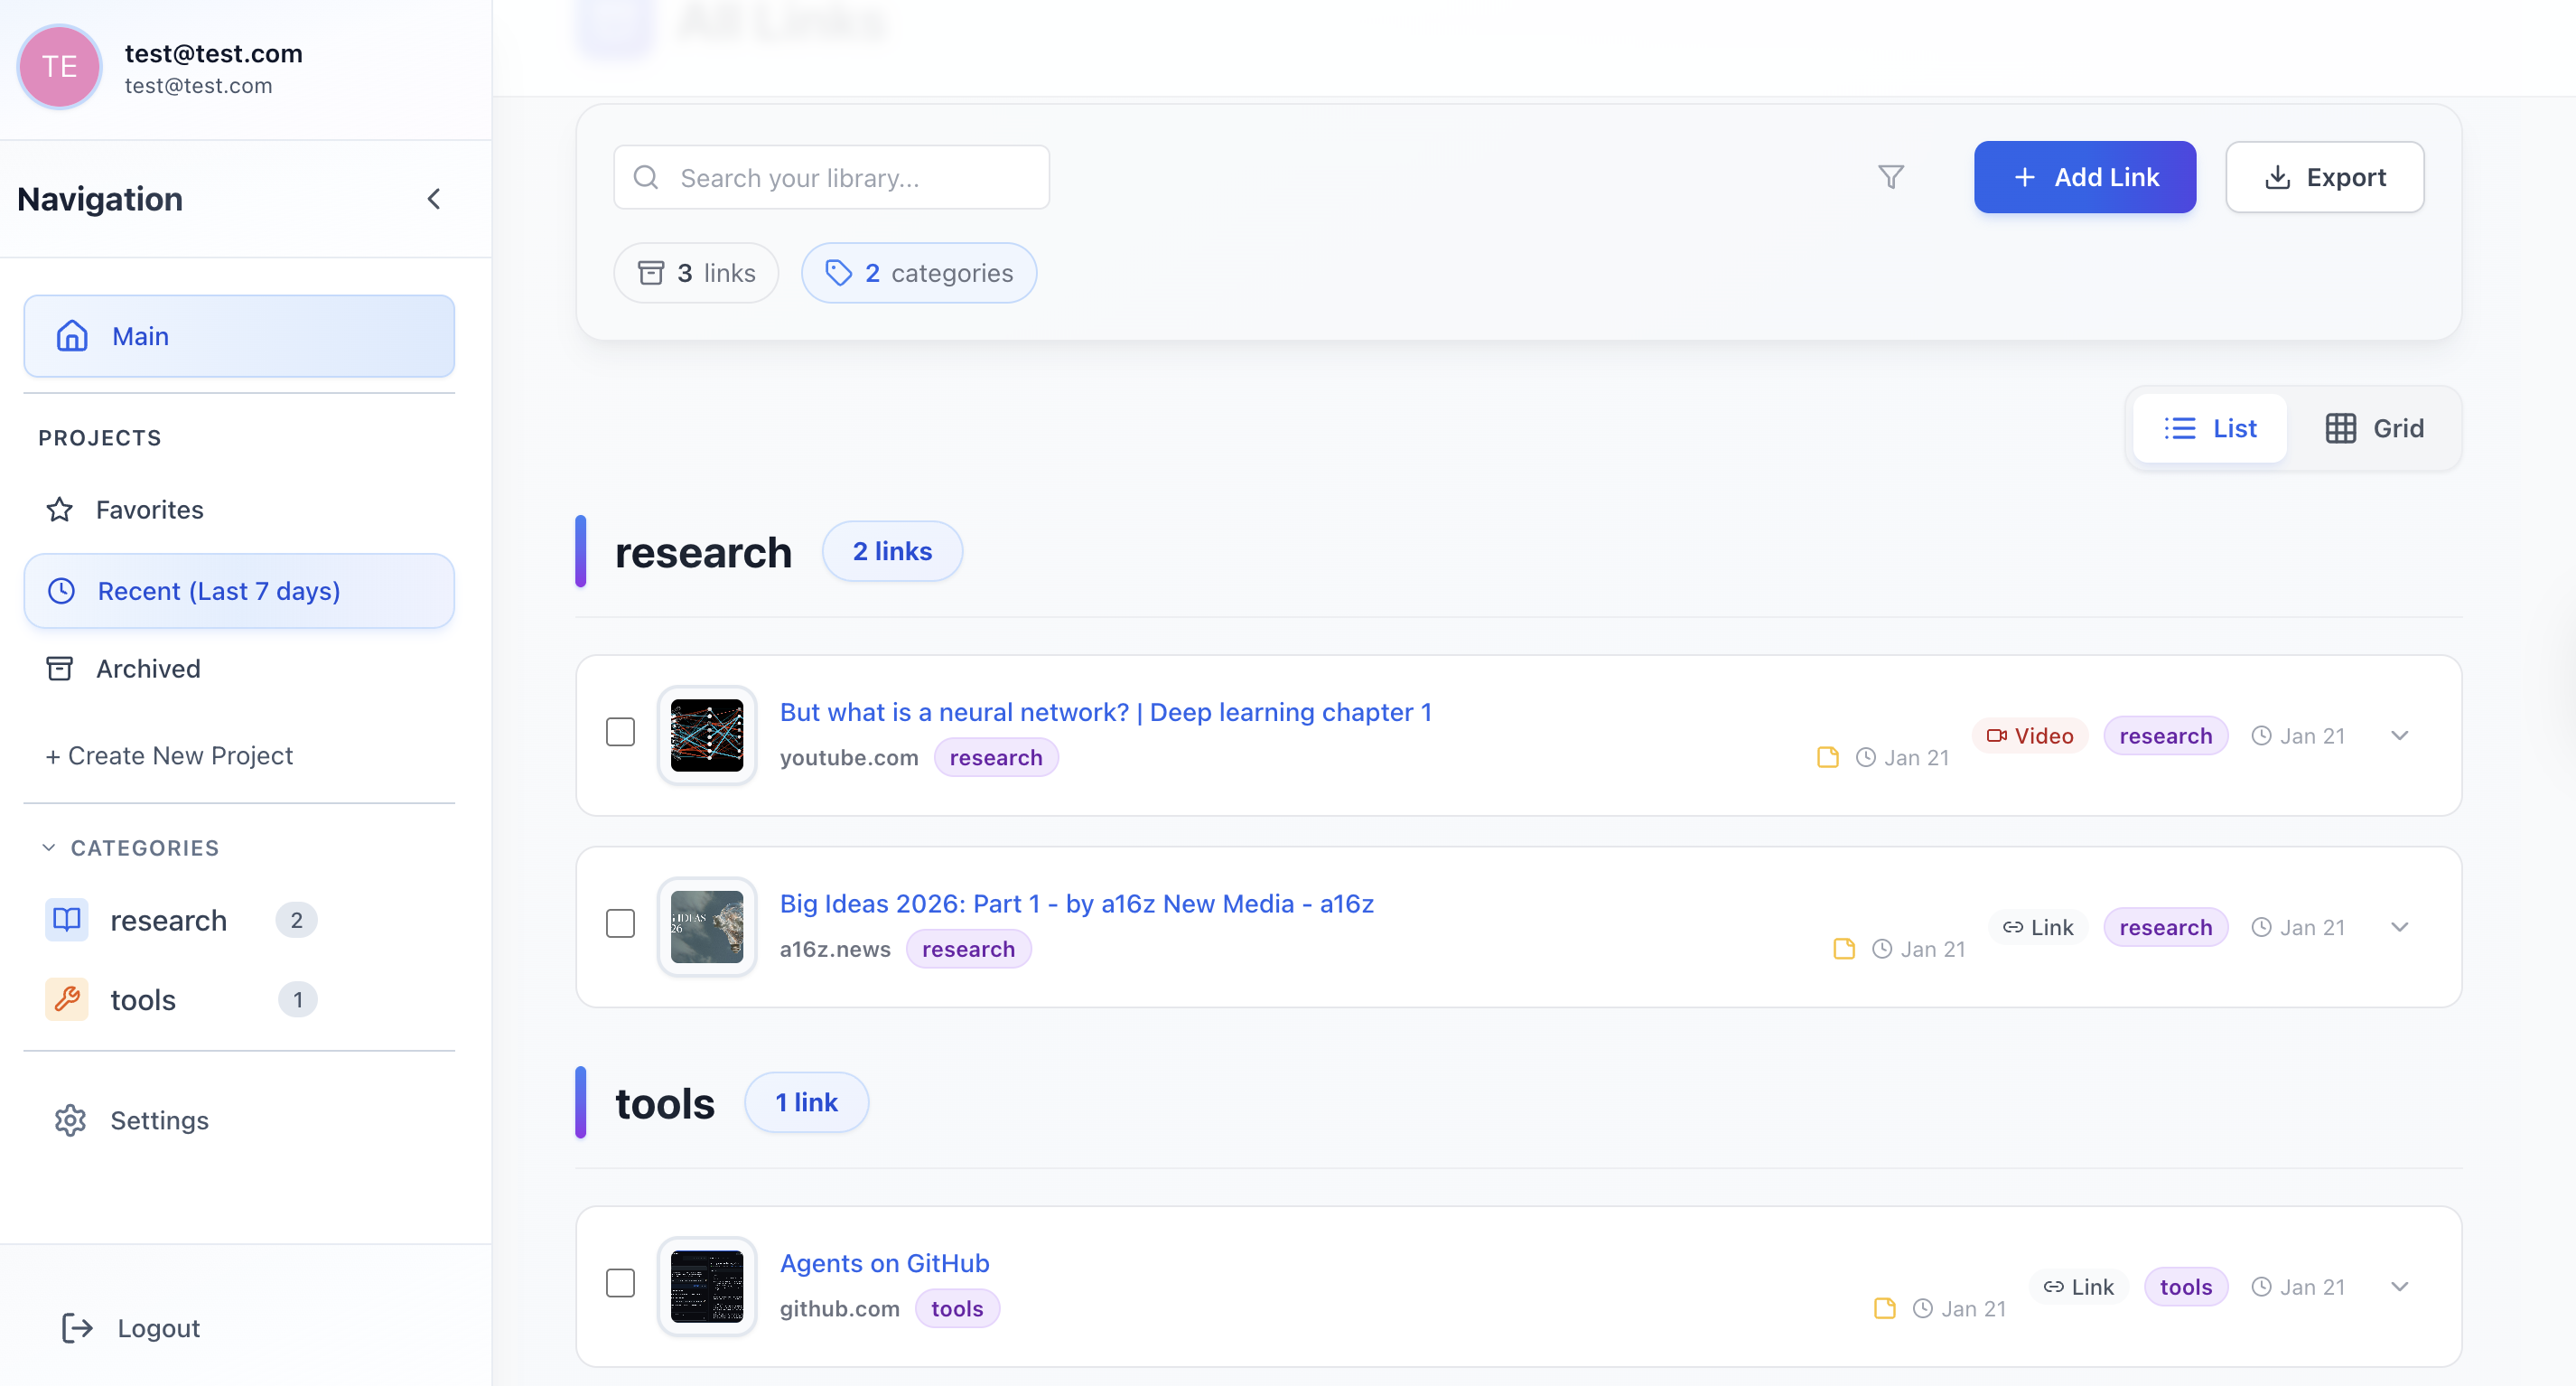Click the note icon on Agents on GitHub row
2576x1386 pixels.
(x=1884, y=1308)
